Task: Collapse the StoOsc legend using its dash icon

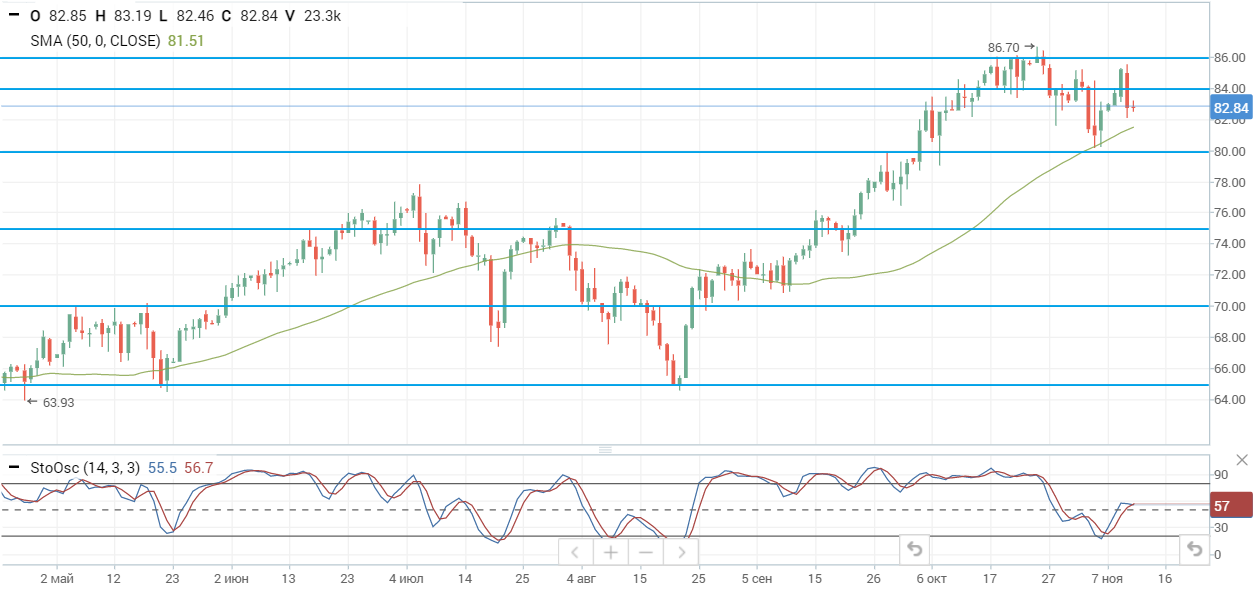Action: coord(14,467)
